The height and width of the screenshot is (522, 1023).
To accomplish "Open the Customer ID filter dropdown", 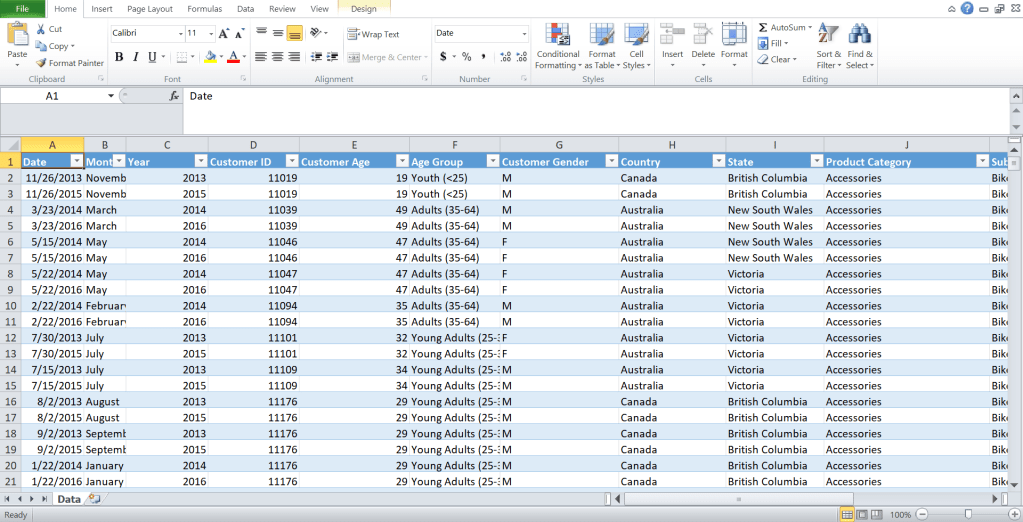I will click(291, 161).
